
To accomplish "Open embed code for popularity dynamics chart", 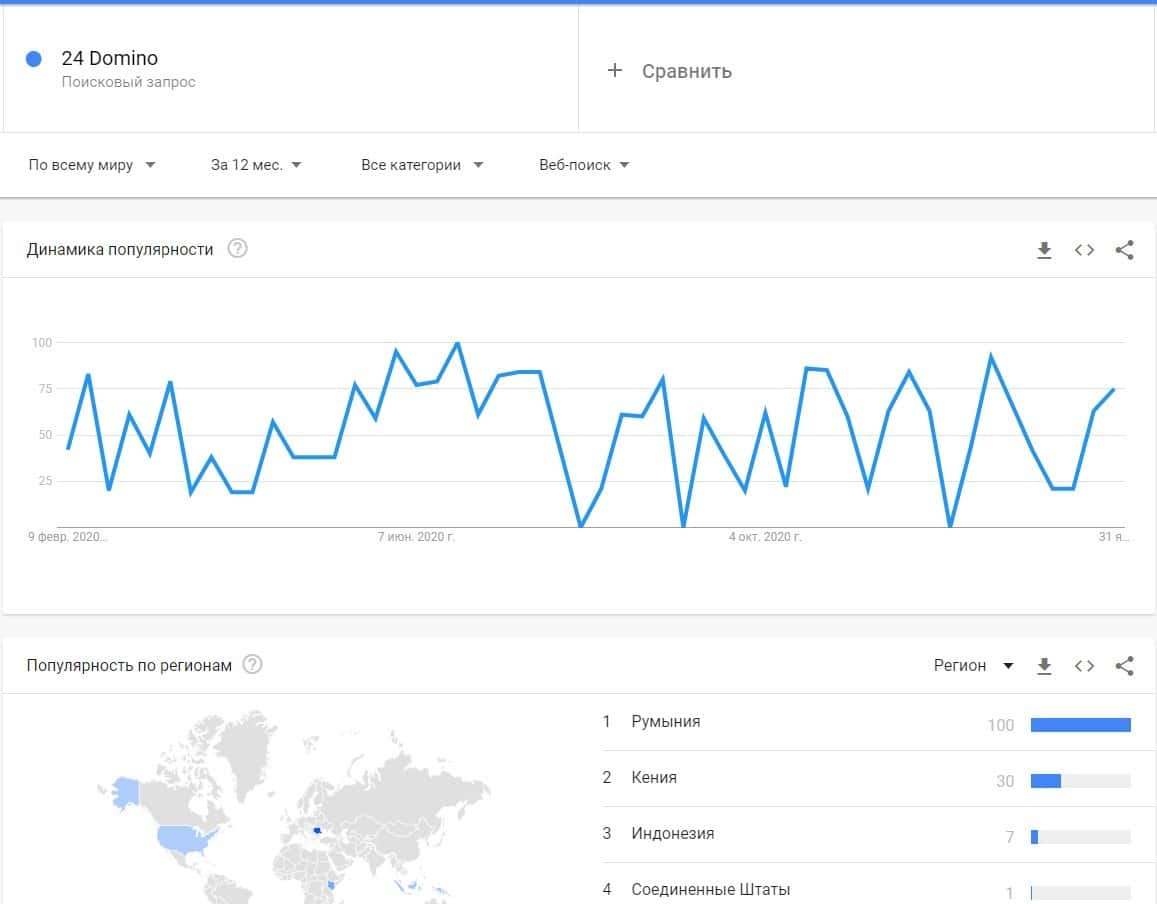I will 1084,250.
